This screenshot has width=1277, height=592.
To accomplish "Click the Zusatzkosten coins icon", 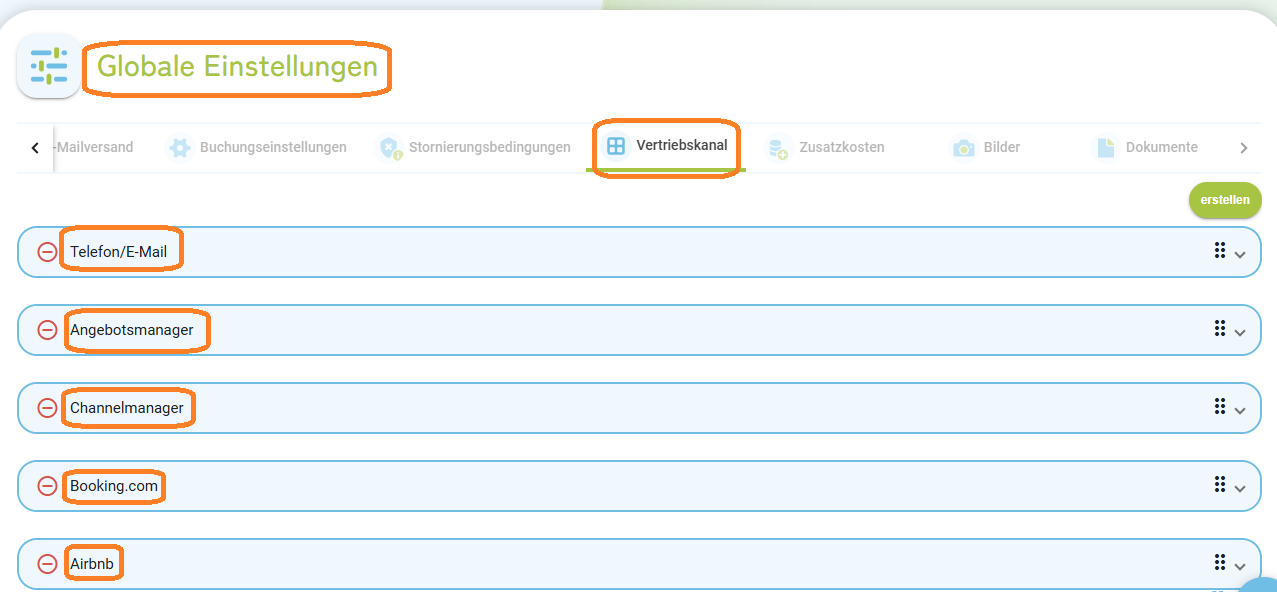I will [778, 148].
